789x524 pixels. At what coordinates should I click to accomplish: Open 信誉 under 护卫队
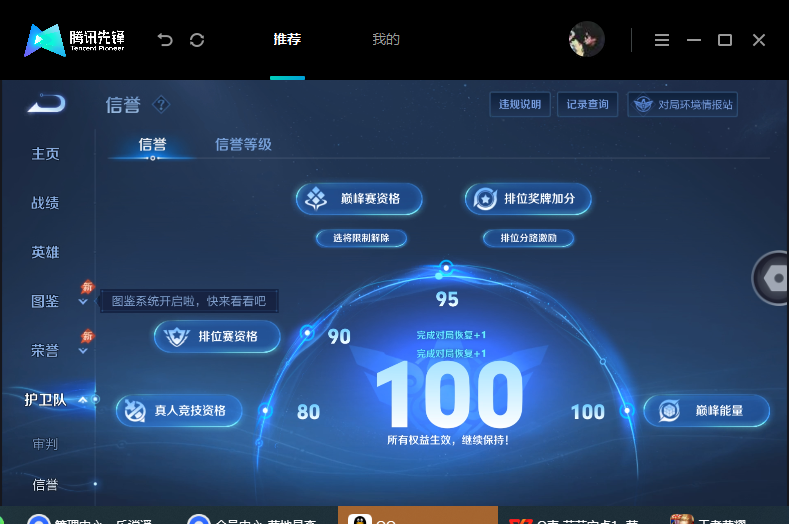click(45, 485)
